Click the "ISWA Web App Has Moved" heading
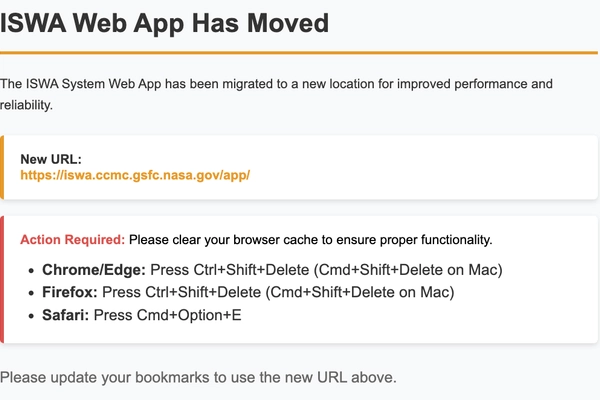 coord(164,22)
